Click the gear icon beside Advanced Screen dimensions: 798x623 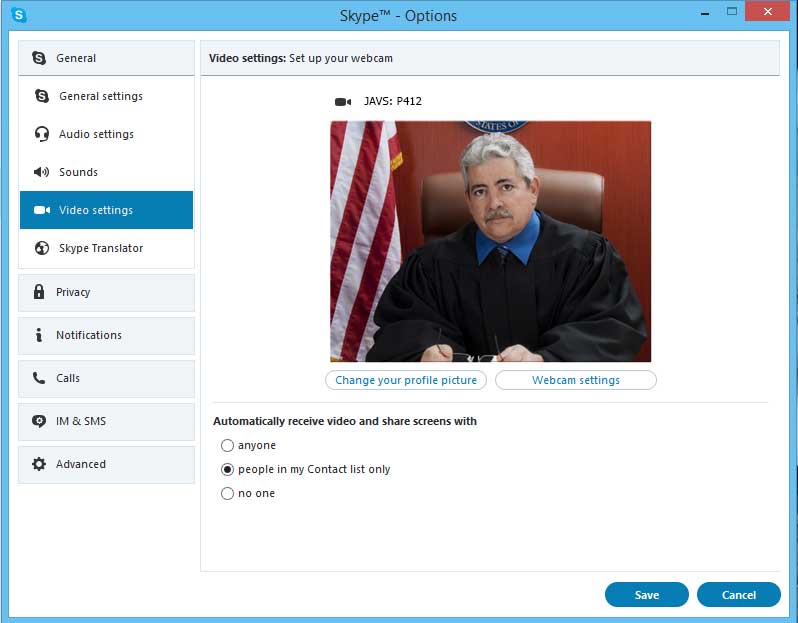tap(39, 464)
